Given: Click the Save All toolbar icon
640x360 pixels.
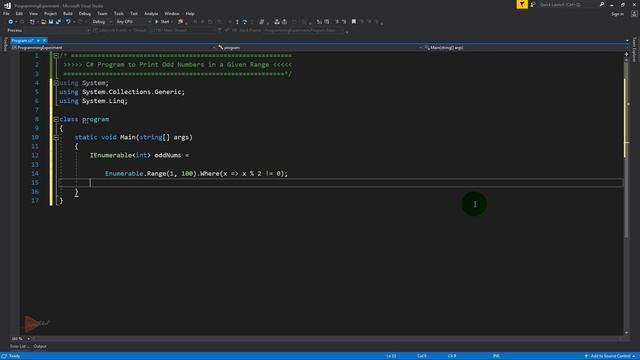Looking at the screenshot, I should click(58, 22).
